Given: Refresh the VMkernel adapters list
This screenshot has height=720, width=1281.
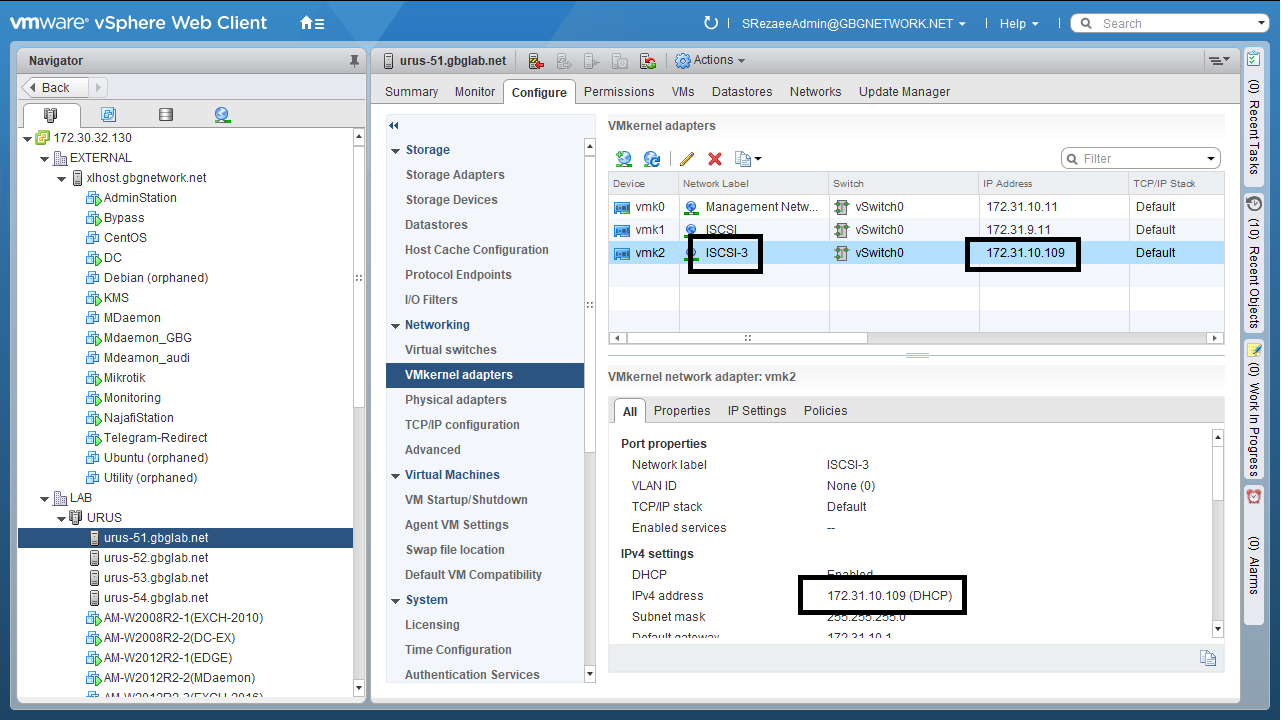Looking at the screenshot, I should (652, 159).
